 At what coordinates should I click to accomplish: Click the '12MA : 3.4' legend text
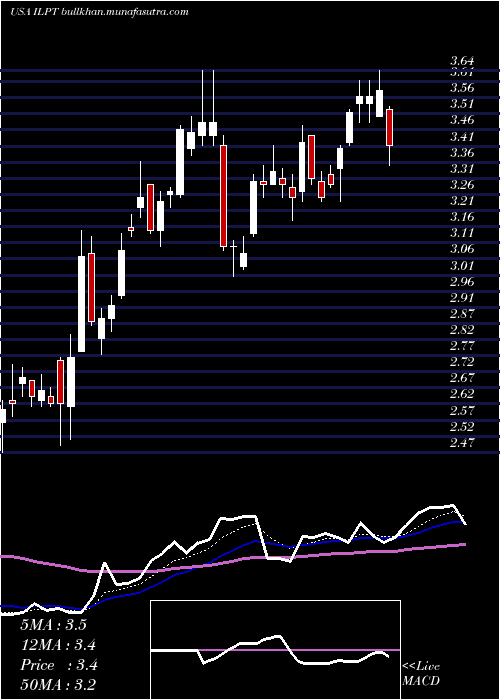tap(58, 645)
